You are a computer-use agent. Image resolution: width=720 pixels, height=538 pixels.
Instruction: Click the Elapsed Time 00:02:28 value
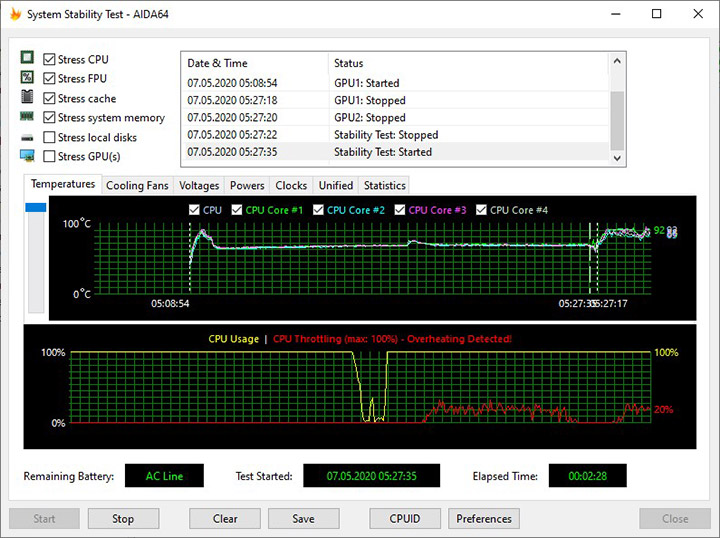[x=587, y=476]
